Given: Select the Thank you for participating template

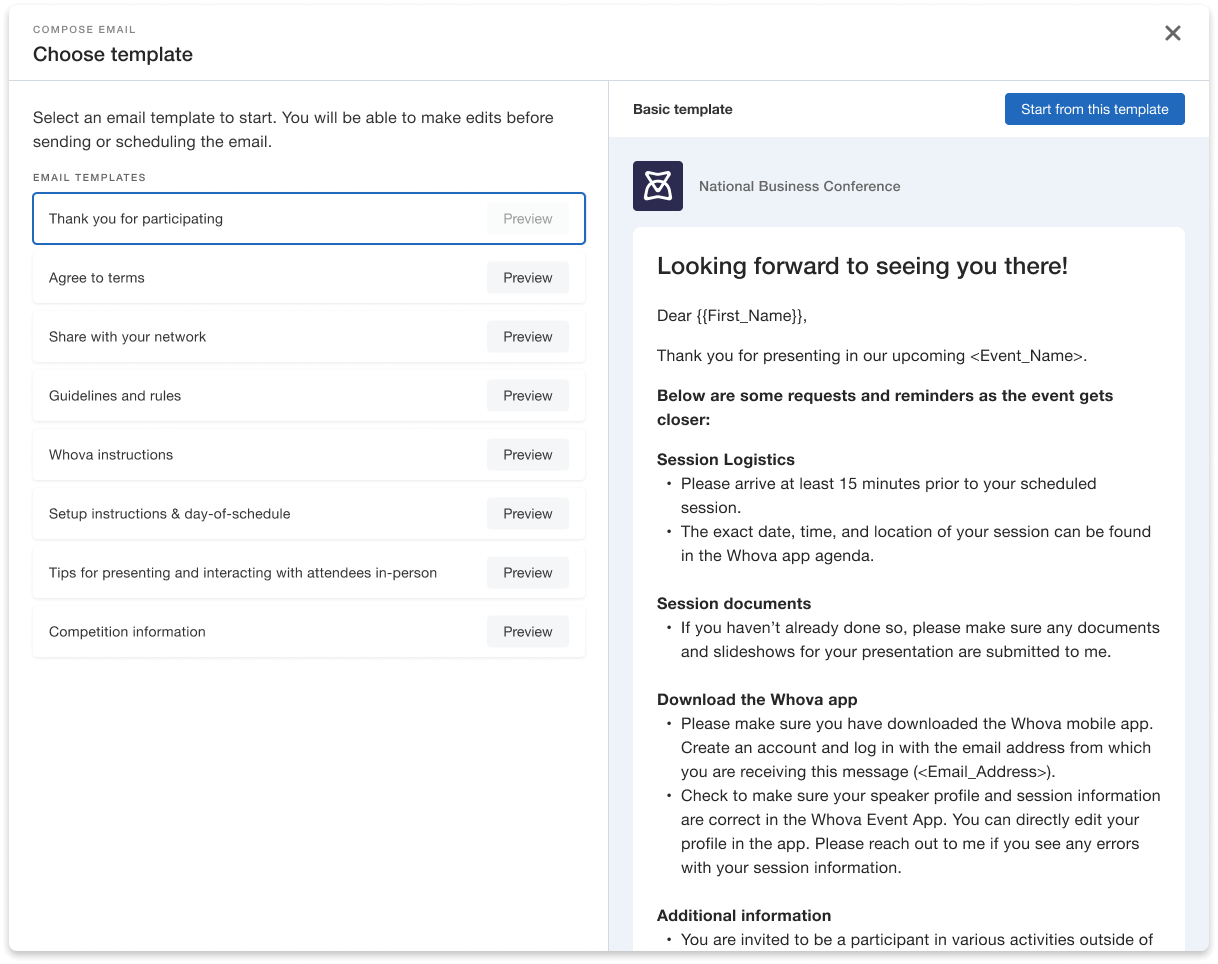Looking at the screenshot, I should [x=136, y=219].
